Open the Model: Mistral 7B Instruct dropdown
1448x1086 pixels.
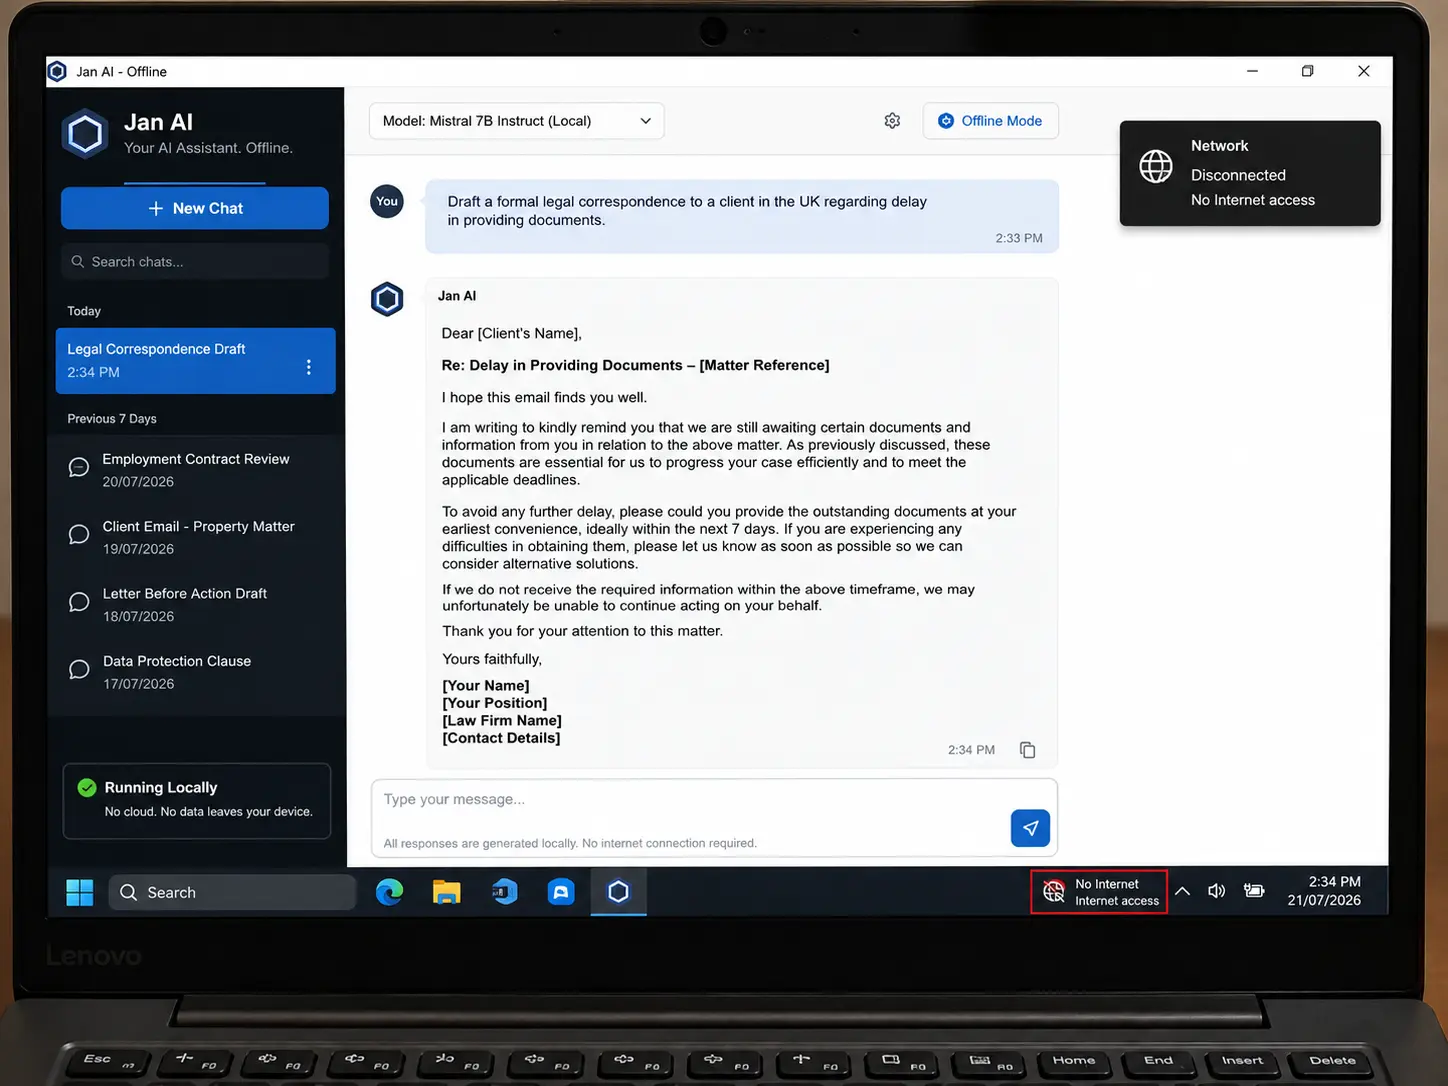point(516,121)
